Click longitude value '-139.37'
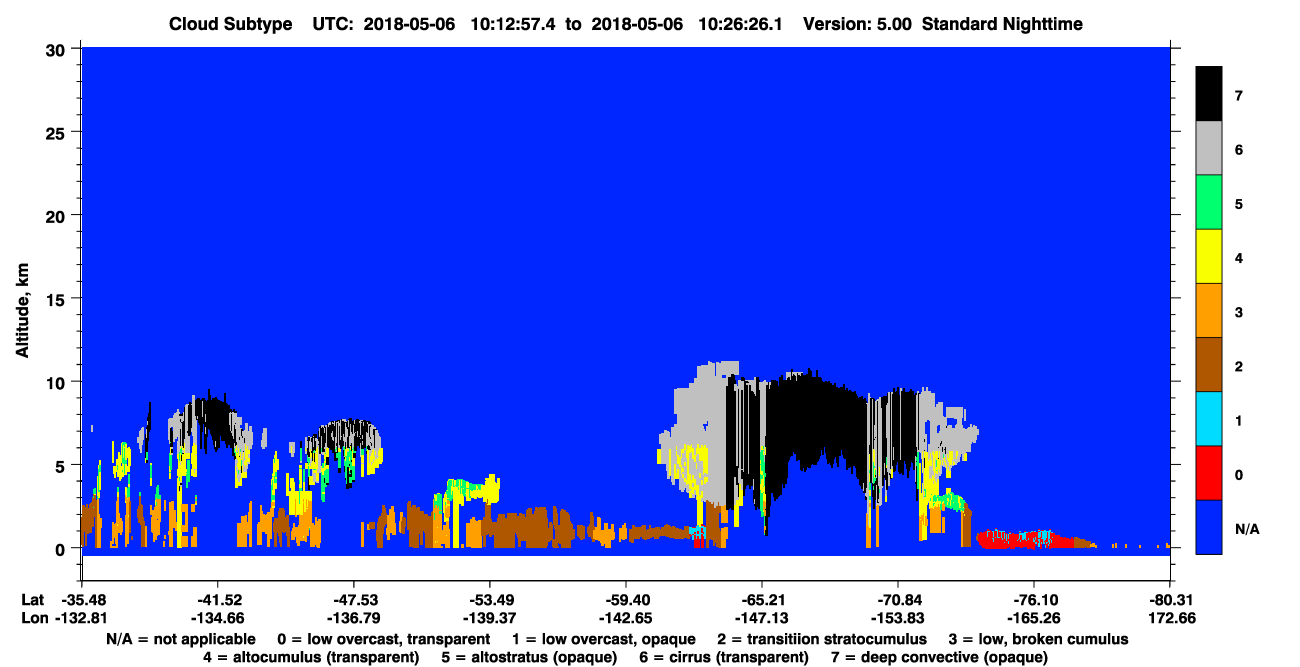Screen dimensions: 1300x667 (x=489, y=617)
